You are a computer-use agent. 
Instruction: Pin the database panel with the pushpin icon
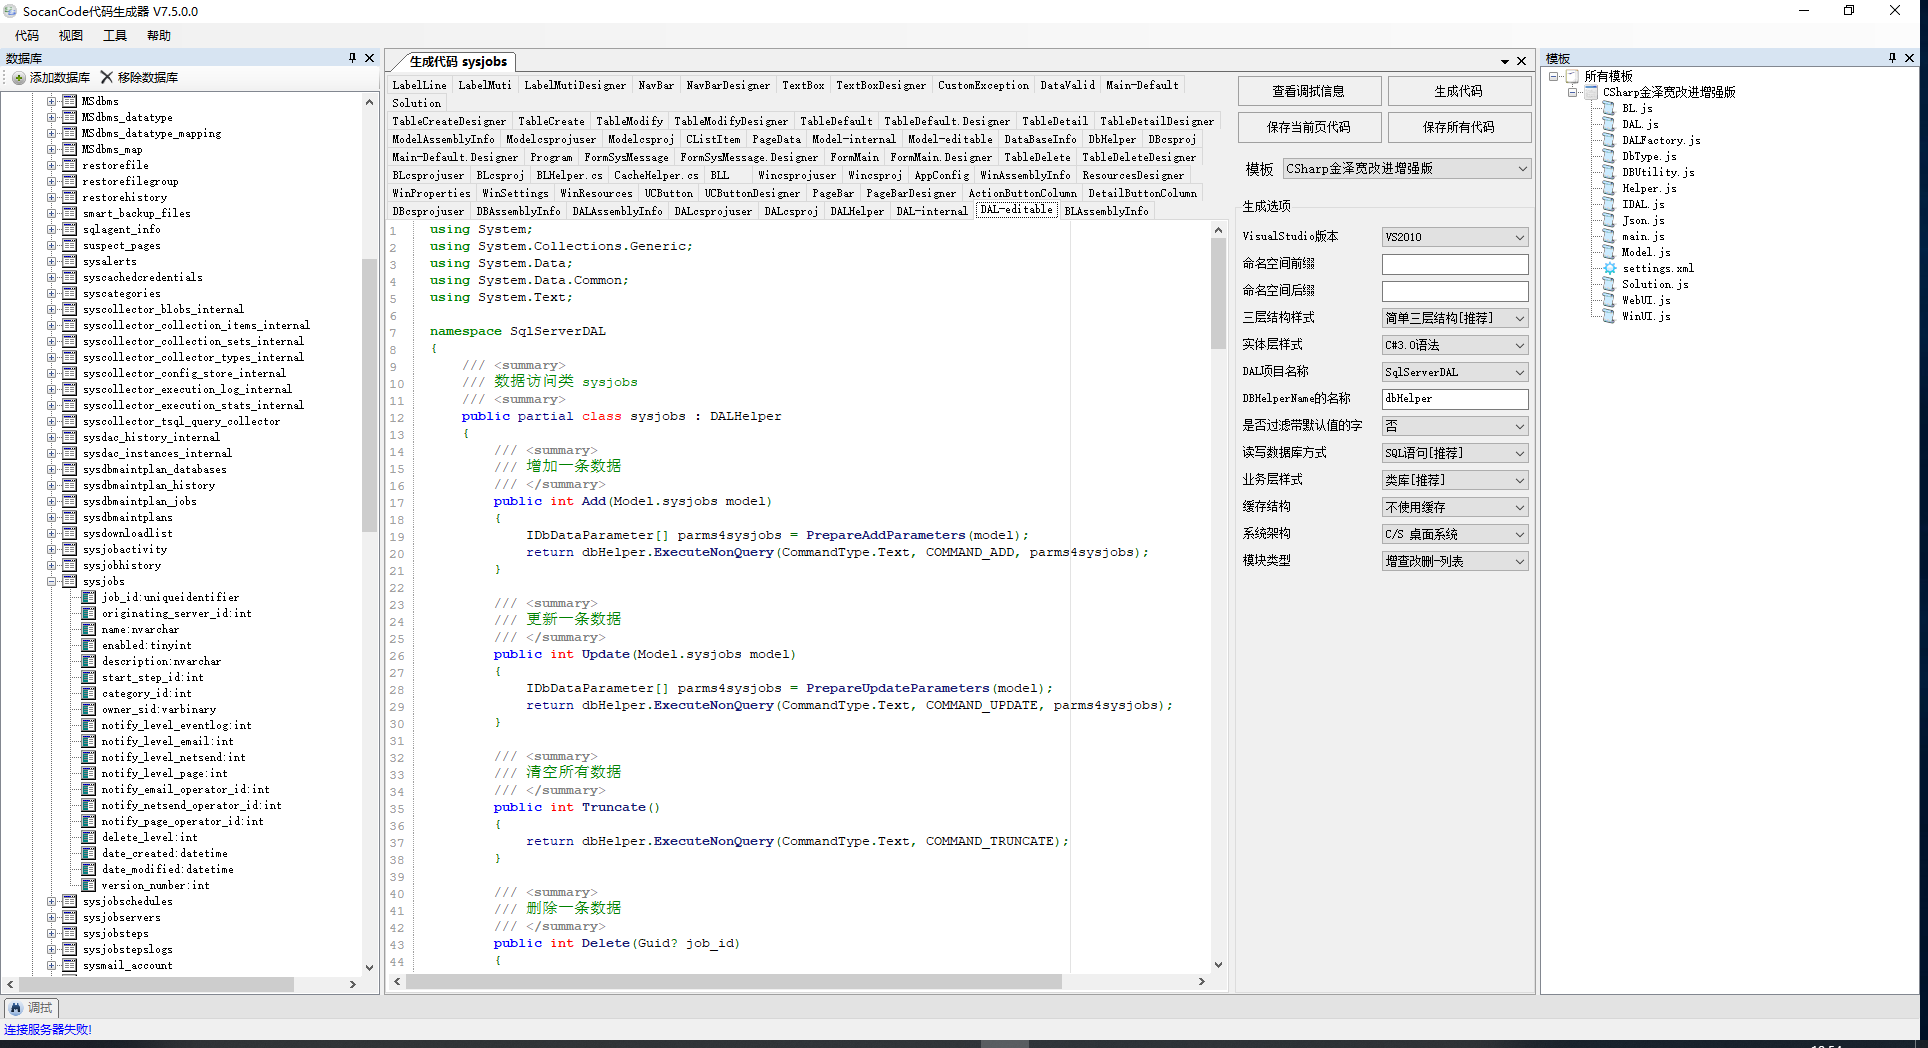pos(352,58)
